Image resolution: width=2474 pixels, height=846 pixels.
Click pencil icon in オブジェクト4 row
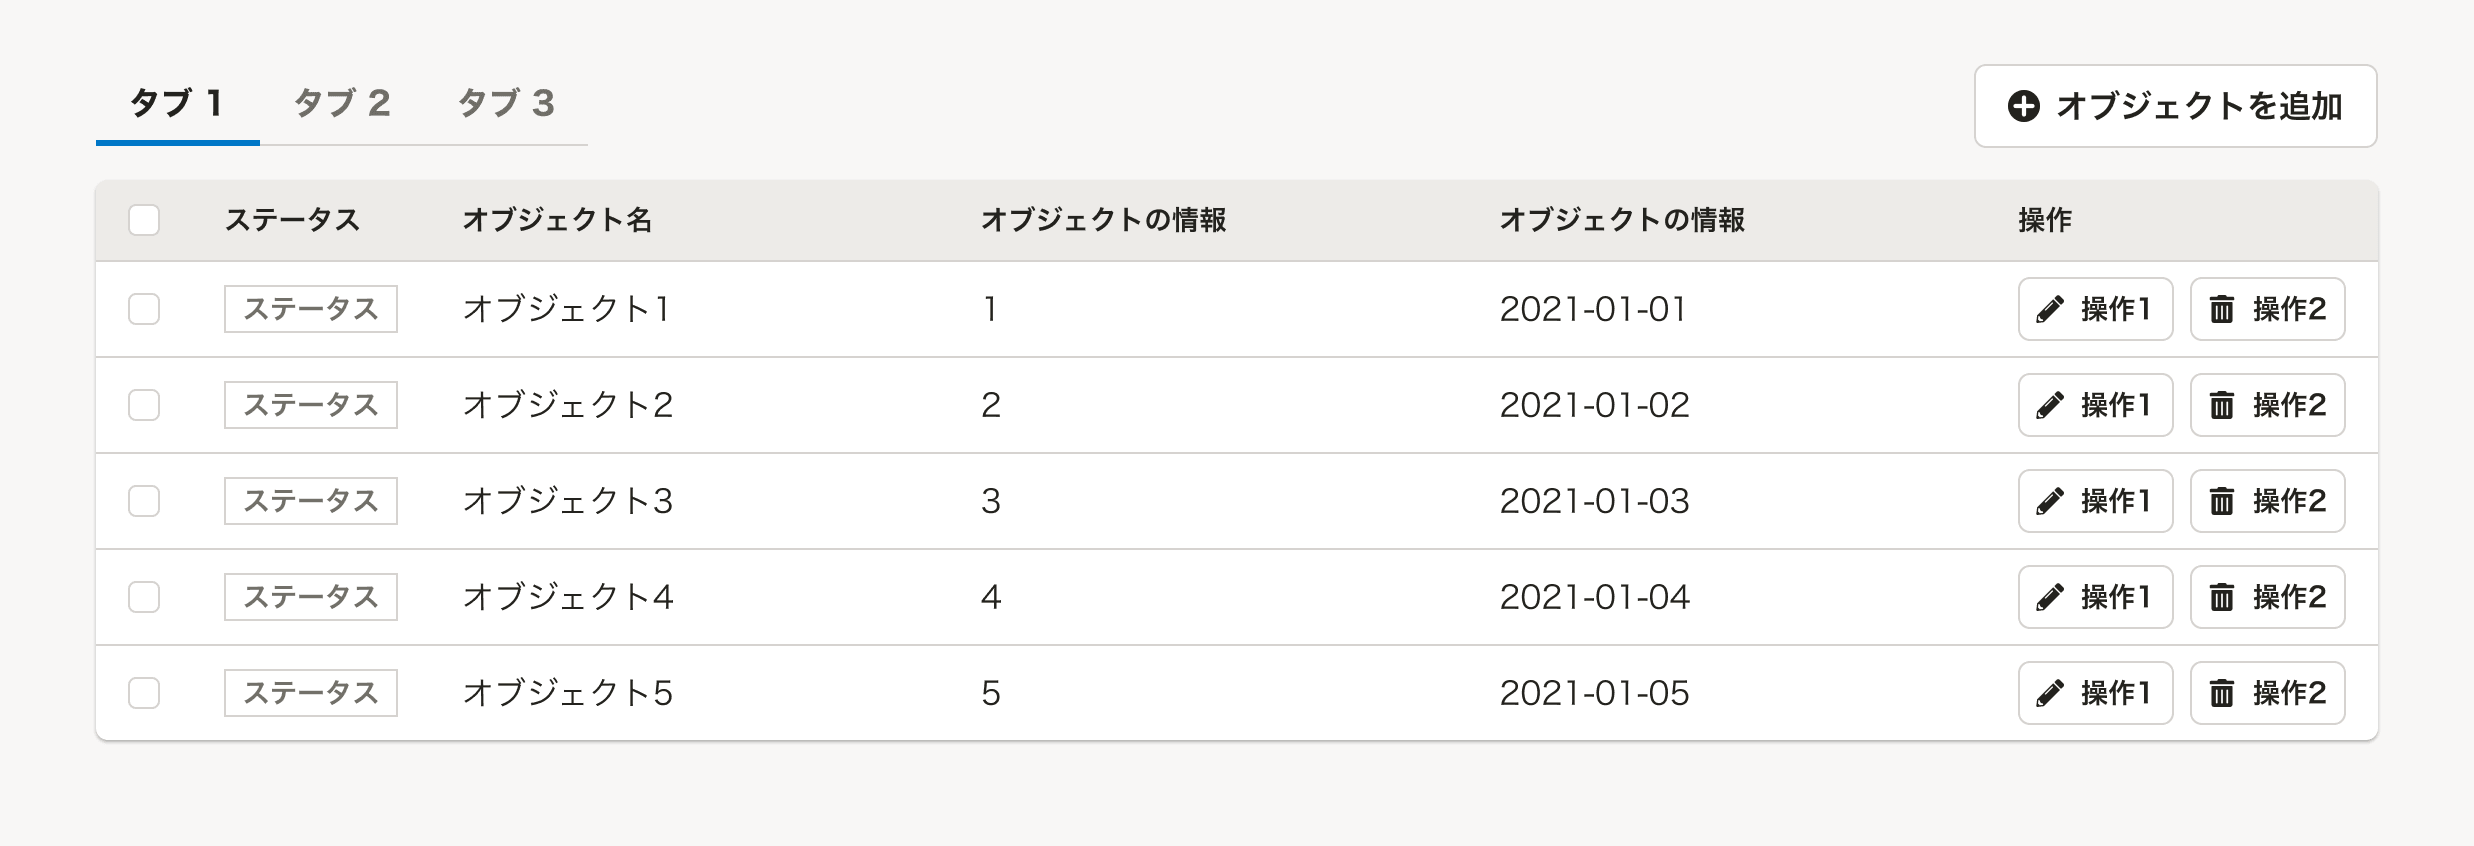pyautogui.click(x=2050, y=598)
